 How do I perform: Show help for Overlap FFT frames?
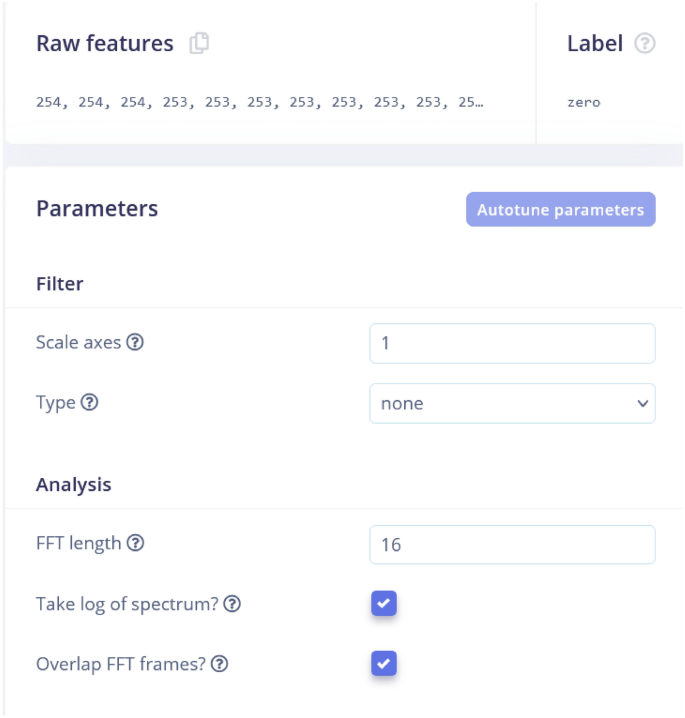click(219, 664)
